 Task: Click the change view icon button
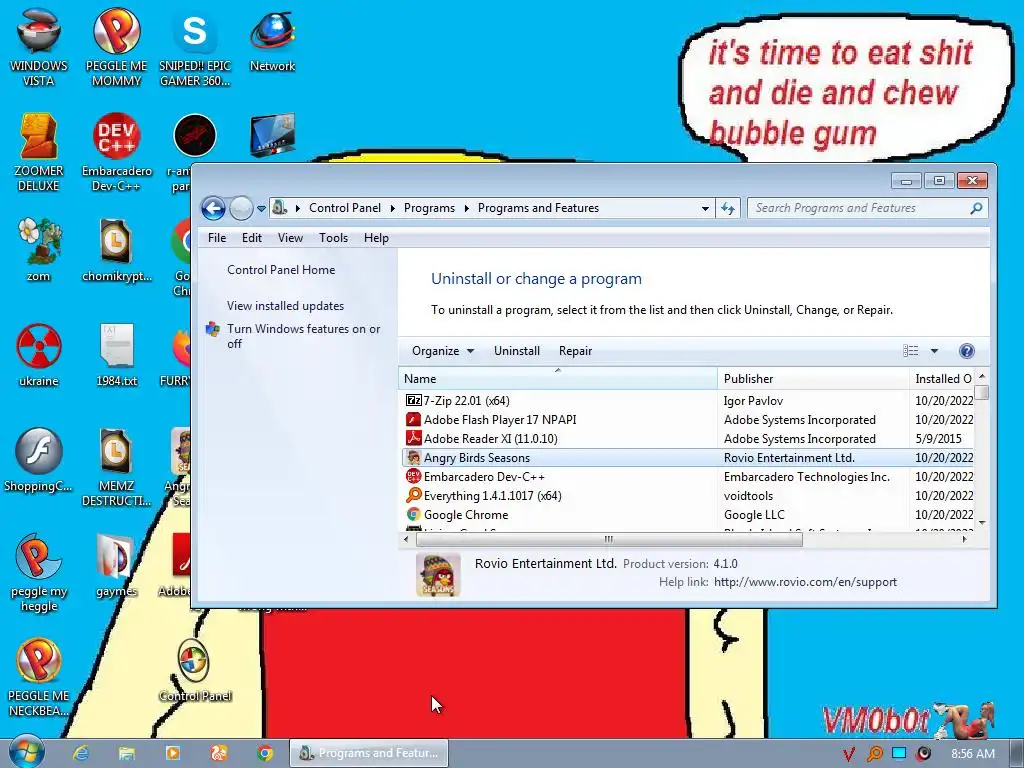911,351
